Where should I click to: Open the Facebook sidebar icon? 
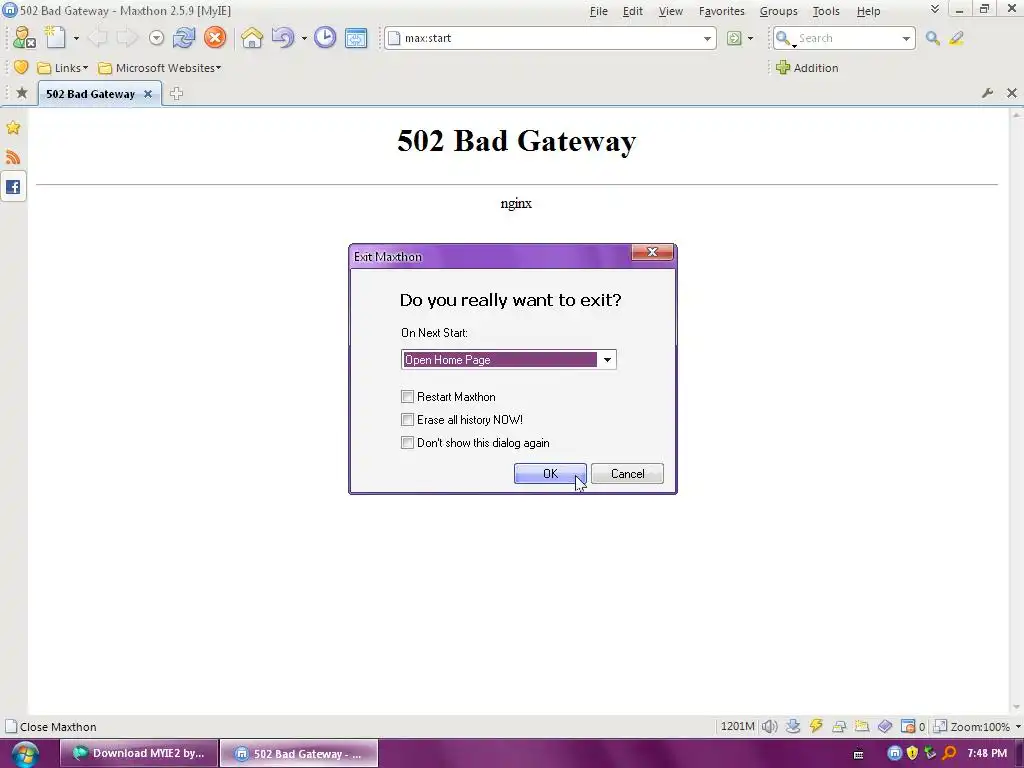[x=13, y=187]
